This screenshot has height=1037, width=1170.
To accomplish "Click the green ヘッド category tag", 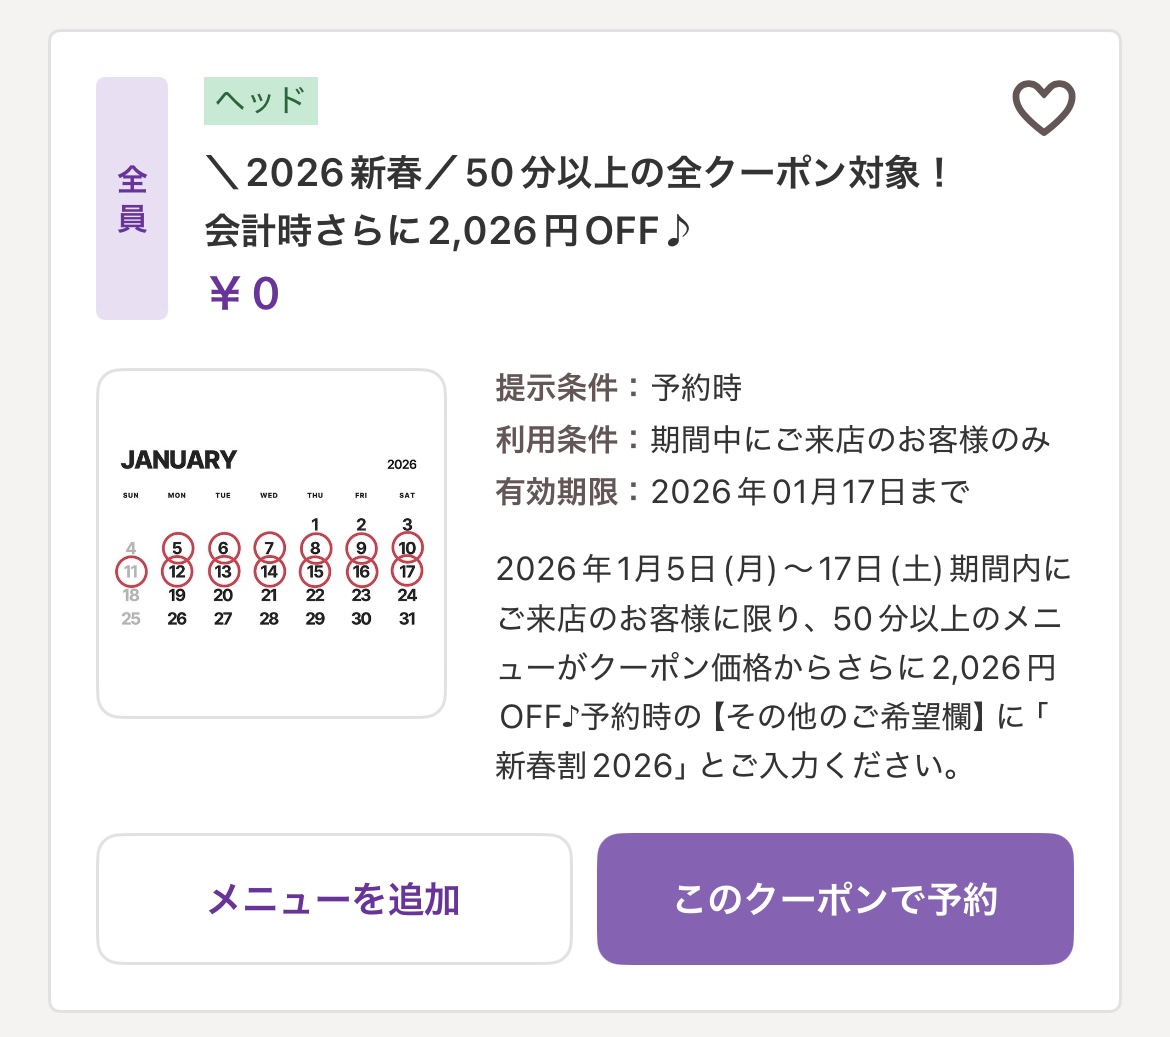I will coord(261,101).
